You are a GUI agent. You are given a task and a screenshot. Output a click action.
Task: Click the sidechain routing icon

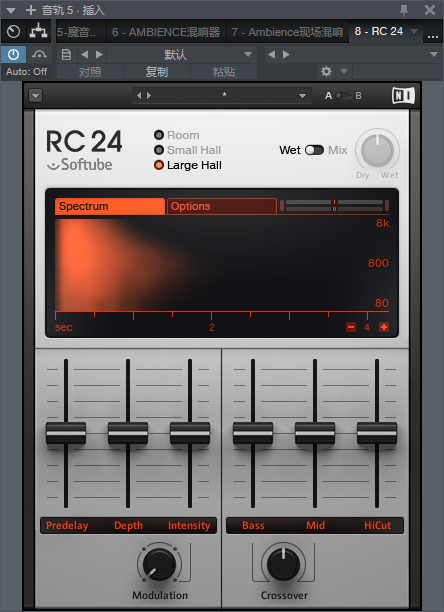click(38, 32)
